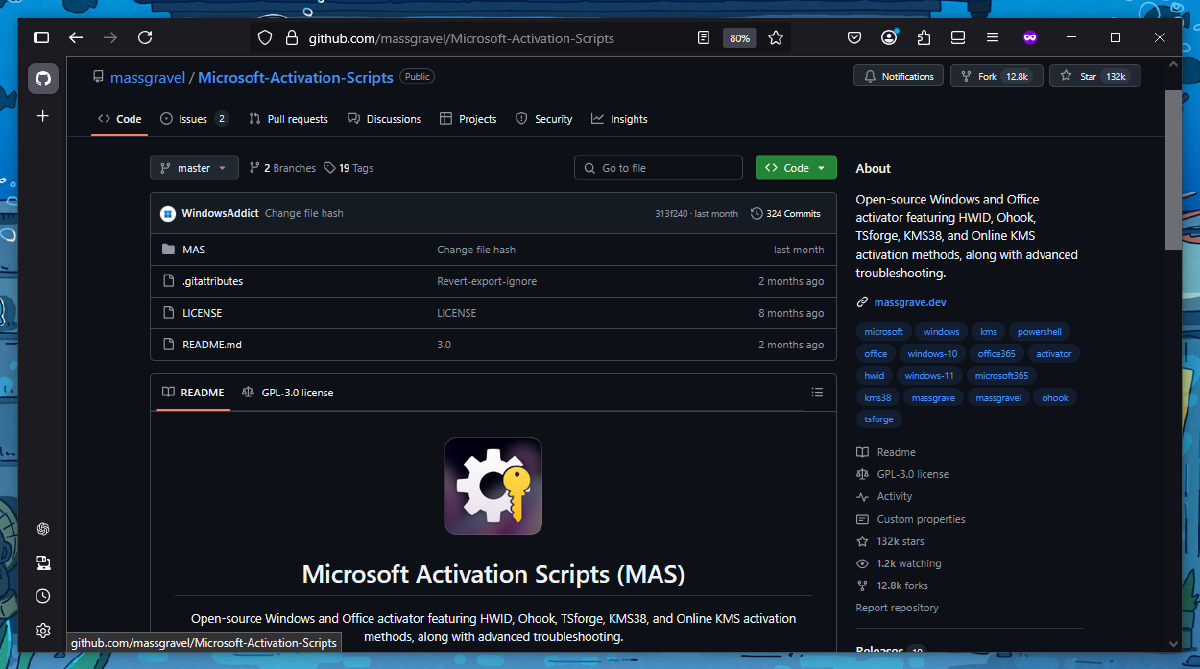The image size is (1200, 669).
Task: Open the LICENSE file
Action: pos(202,313)
